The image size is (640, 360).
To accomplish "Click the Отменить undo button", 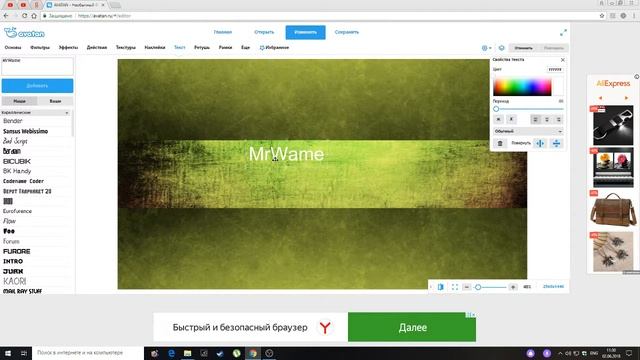I will click(524, 48).
